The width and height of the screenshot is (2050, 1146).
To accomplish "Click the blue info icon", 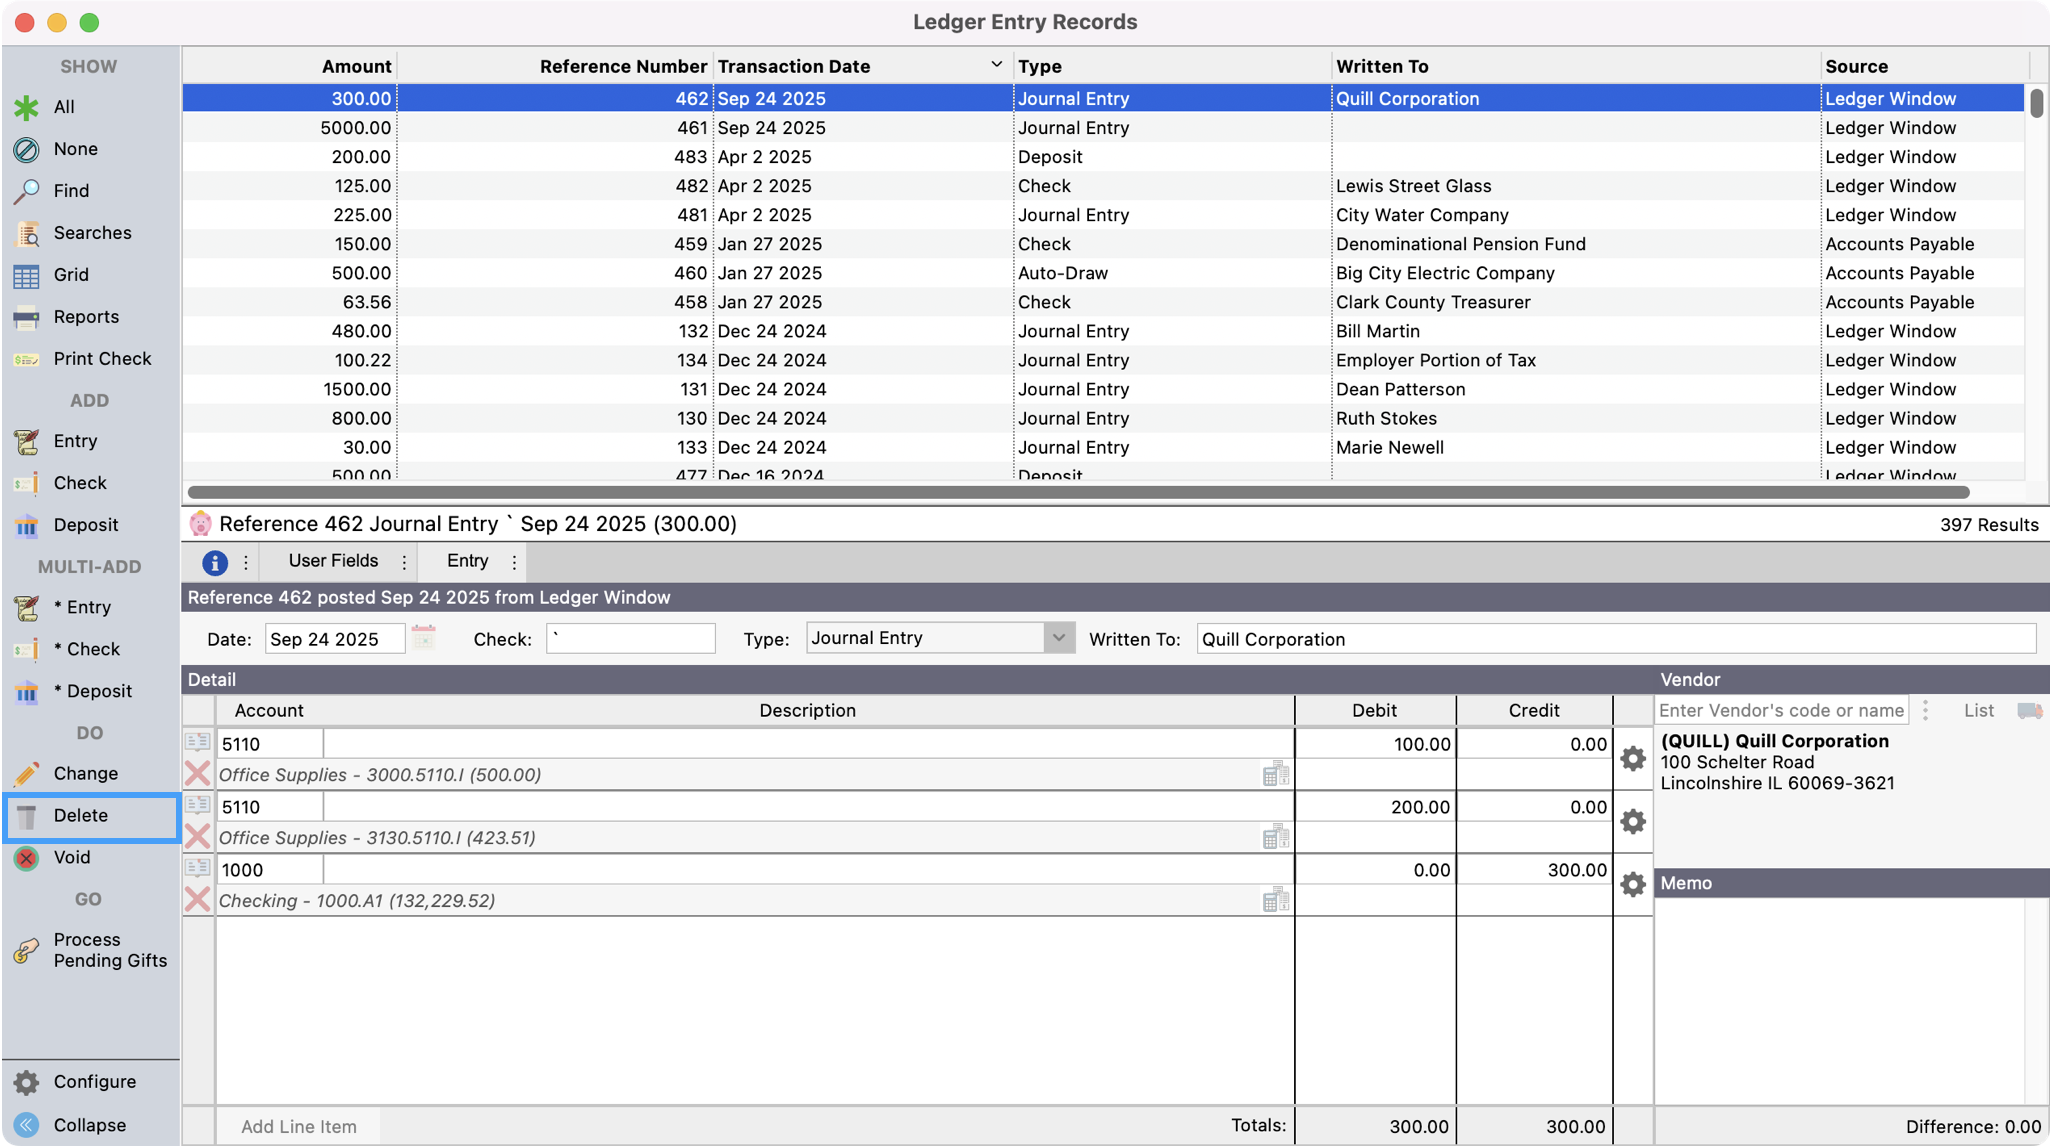I will coord(214,563).
